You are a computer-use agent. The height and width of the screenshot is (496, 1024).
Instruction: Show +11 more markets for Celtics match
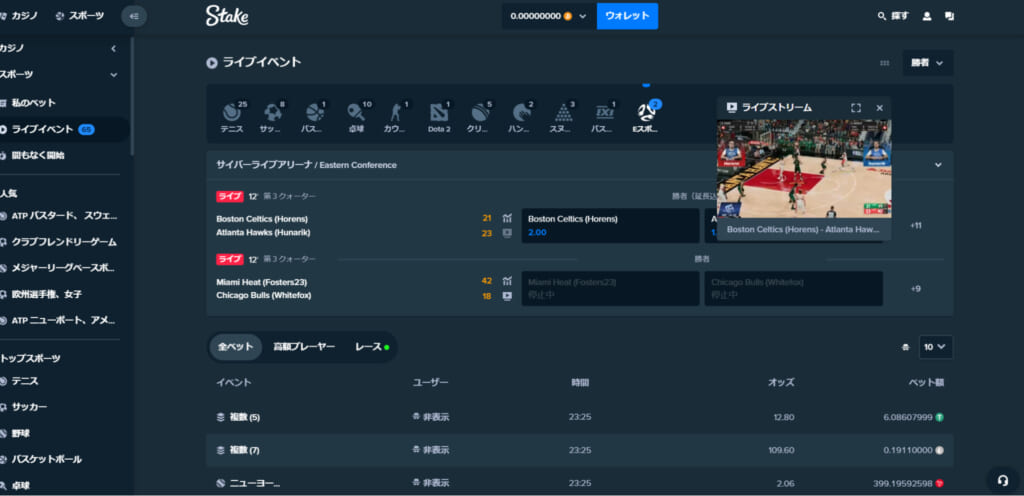[x=916, y=225]
